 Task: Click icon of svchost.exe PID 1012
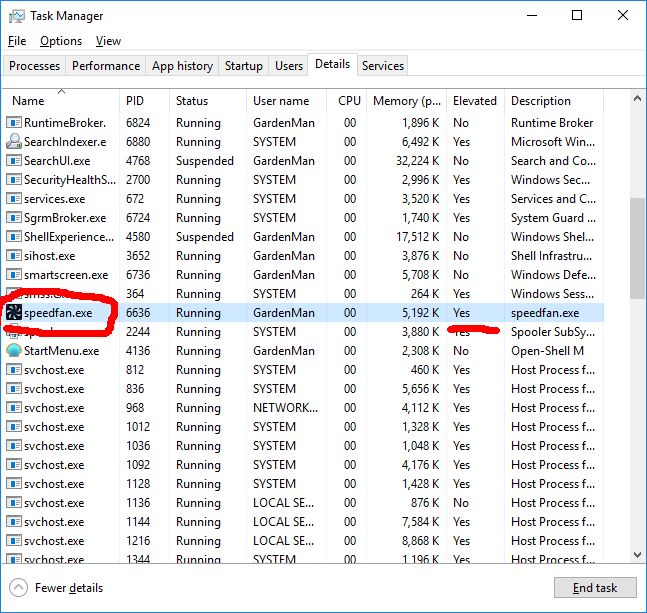coord(14,427)
